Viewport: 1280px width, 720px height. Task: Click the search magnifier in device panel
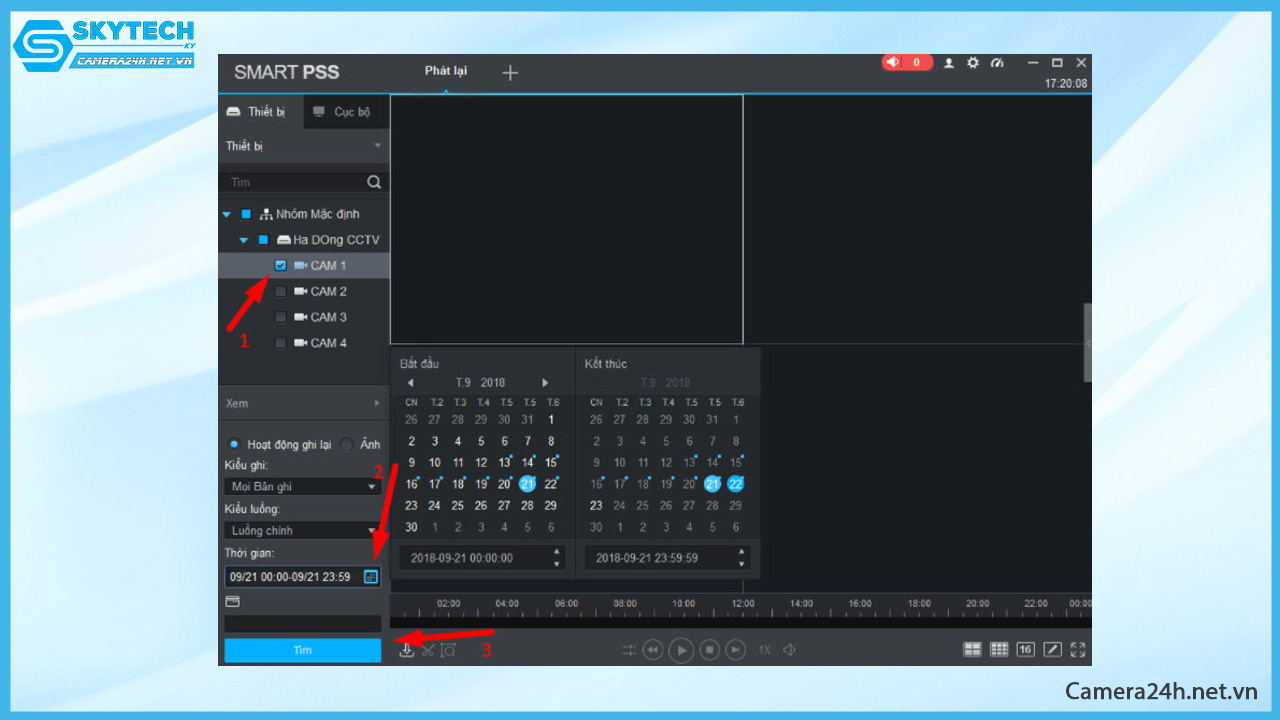coord(374,182)
